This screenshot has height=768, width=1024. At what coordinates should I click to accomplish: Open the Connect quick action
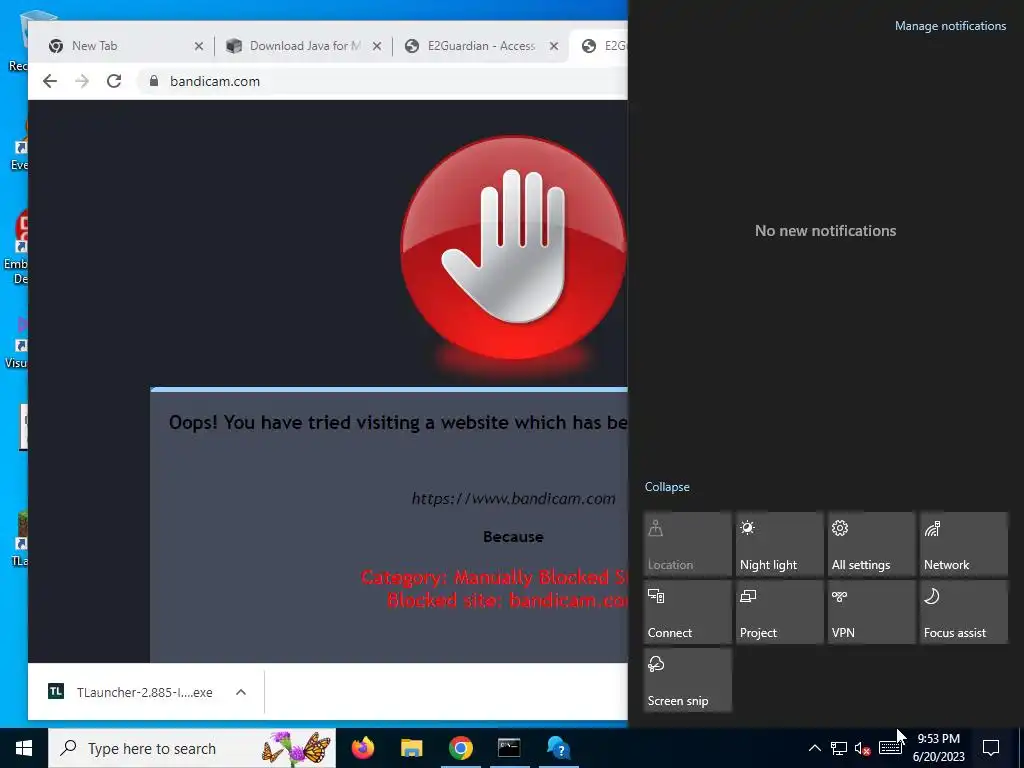click(x=688, y=612)
